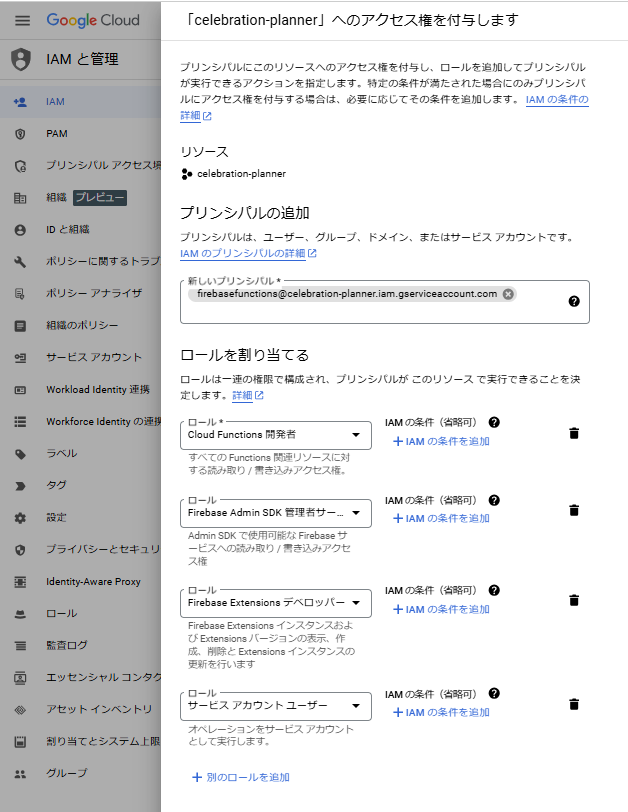
Task: Click the PAM shield icon
Action: [20, 134]
